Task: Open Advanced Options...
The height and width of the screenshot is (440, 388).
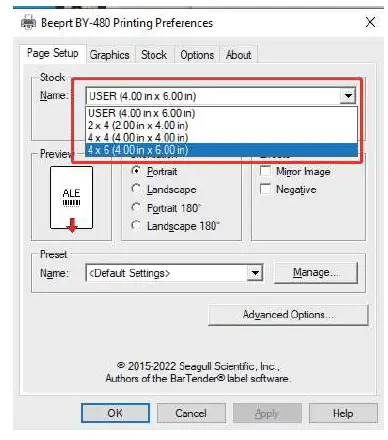Action: (288, 315)
